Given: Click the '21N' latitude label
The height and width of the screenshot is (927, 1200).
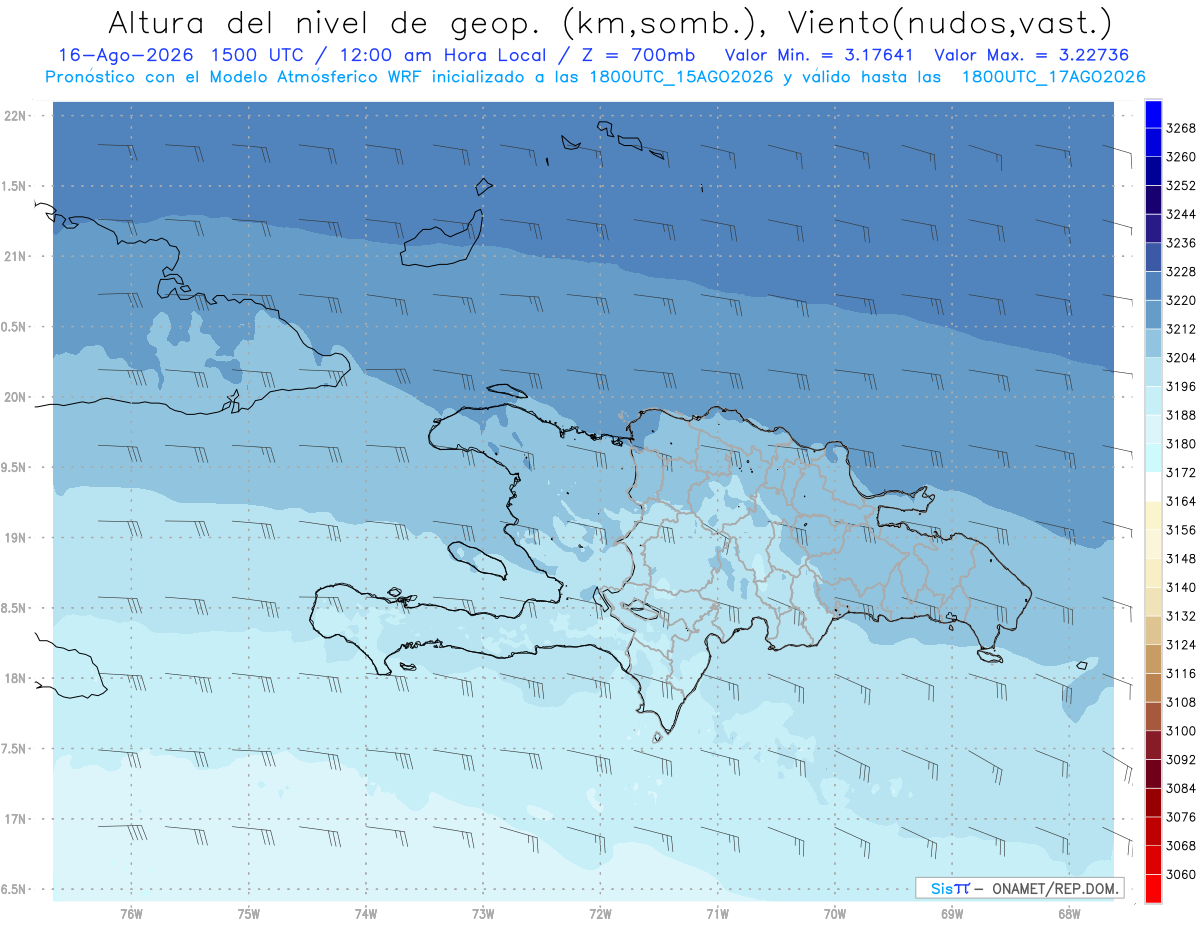Looking at the screenshot, I should pos(17,257).
